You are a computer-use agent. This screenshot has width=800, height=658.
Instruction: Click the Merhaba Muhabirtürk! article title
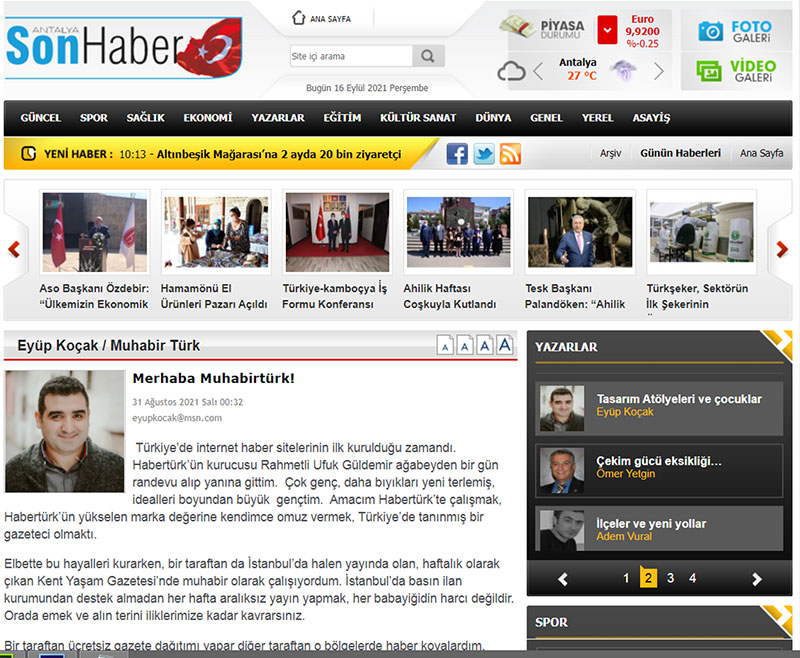[213, 378]
